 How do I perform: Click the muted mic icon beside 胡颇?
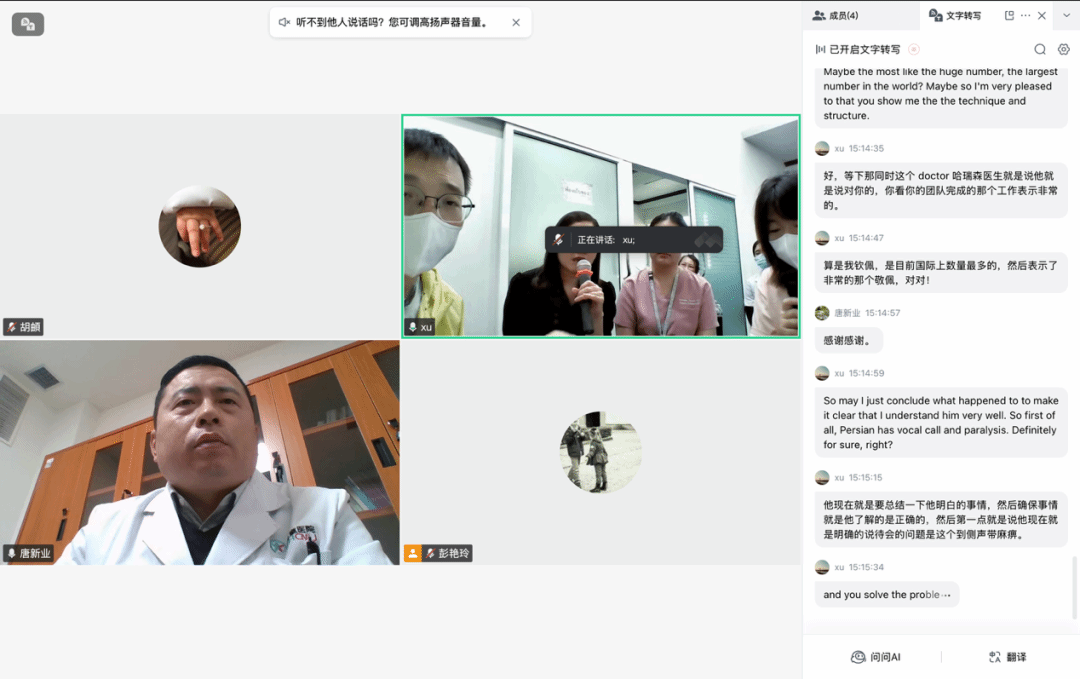click(12, 327)
